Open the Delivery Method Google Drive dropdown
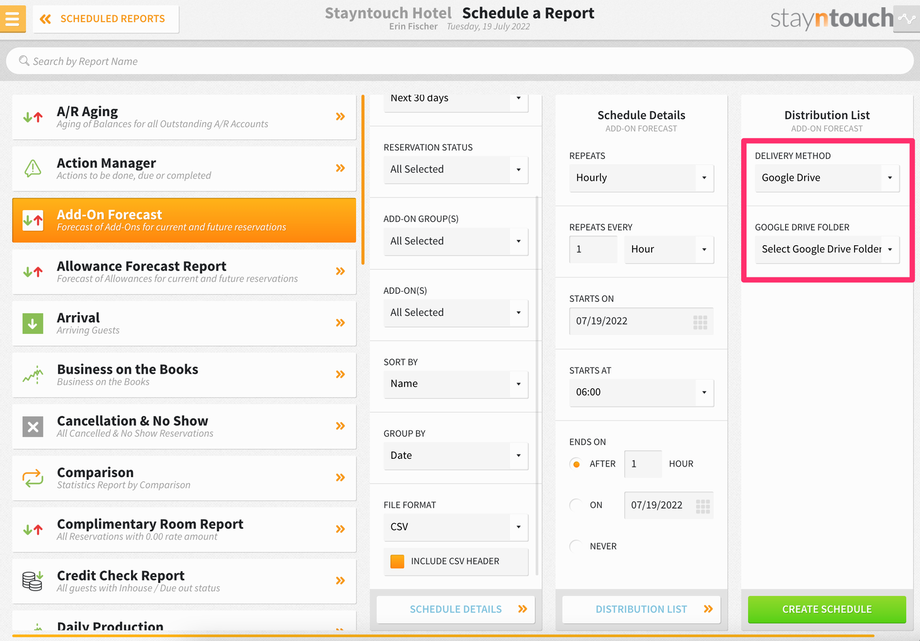The width and height of the screenshot is (920, 641). (x=827, y=178)
